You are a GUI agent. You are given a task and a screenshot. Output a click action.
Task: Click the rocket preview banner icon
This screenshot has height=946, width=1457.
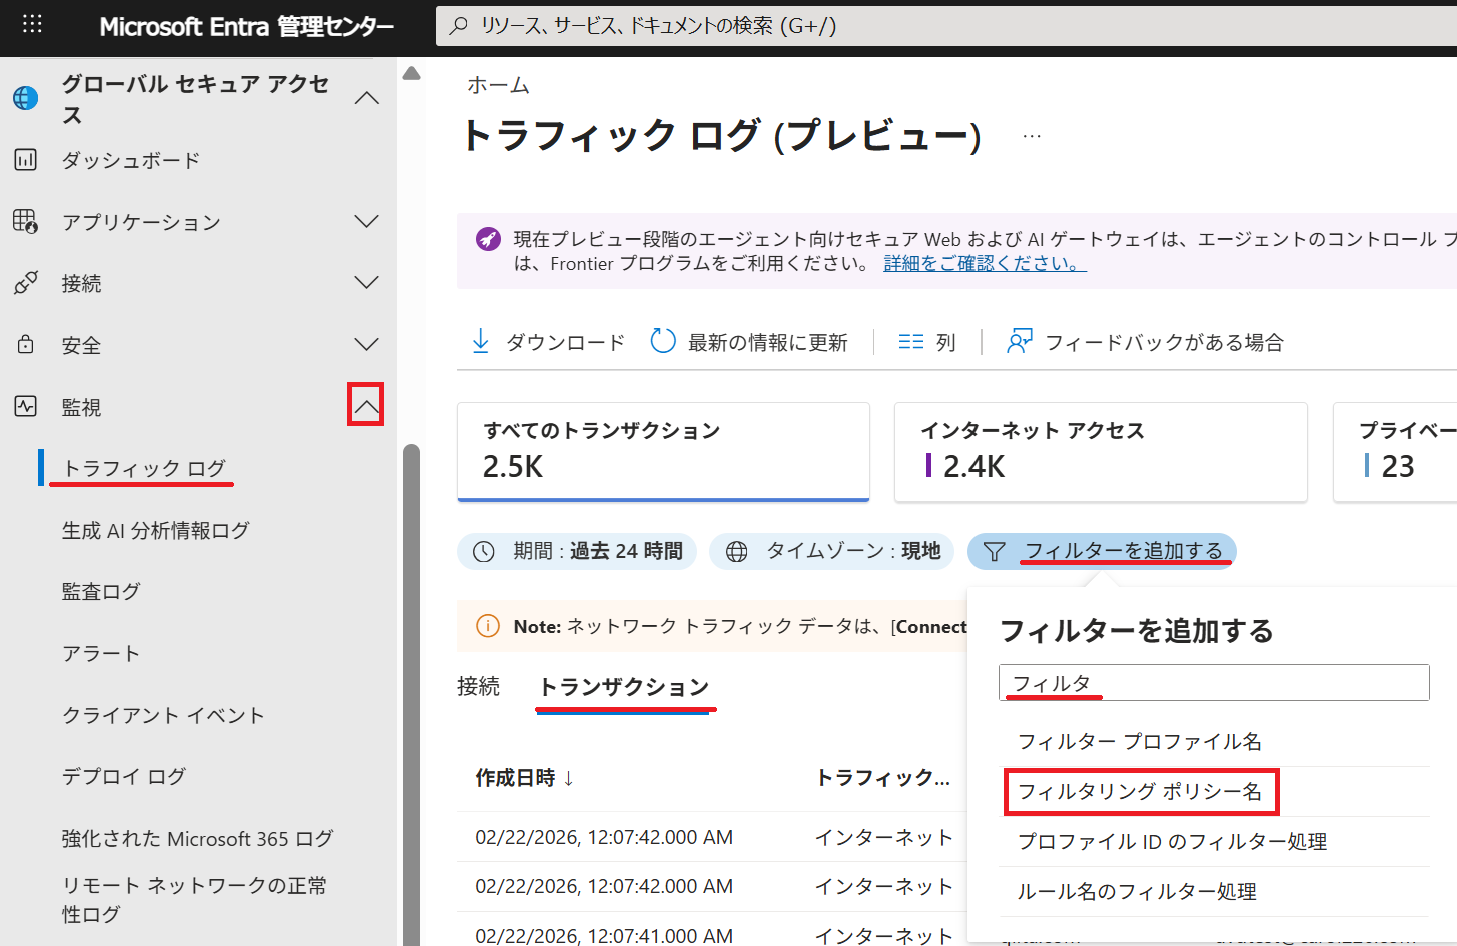(x=488, y=239)
